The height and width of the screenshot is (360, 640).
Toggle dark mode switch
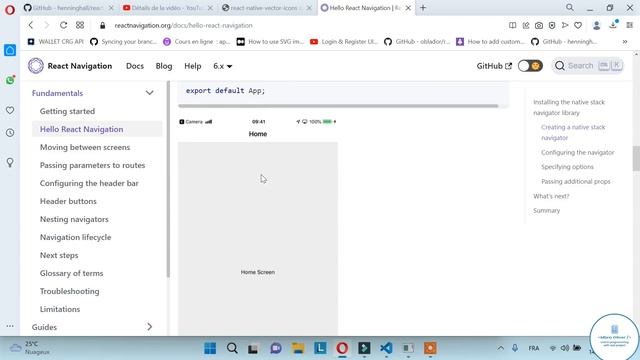click(x=530, y=66)
